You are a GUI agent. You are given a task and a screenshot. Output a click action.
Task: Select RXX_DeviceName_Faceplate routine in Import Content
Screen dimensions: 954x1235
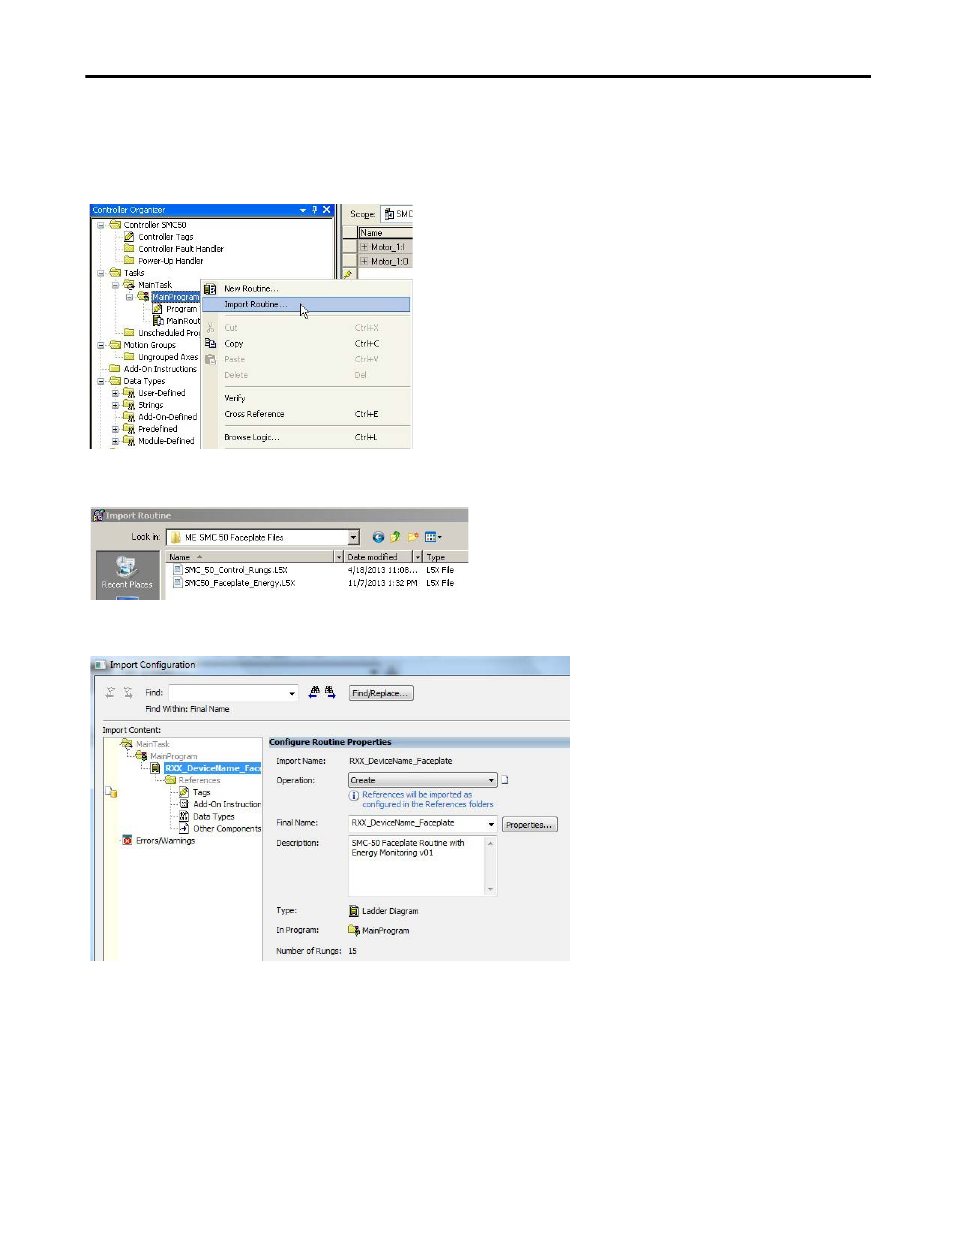pos(212,768)
